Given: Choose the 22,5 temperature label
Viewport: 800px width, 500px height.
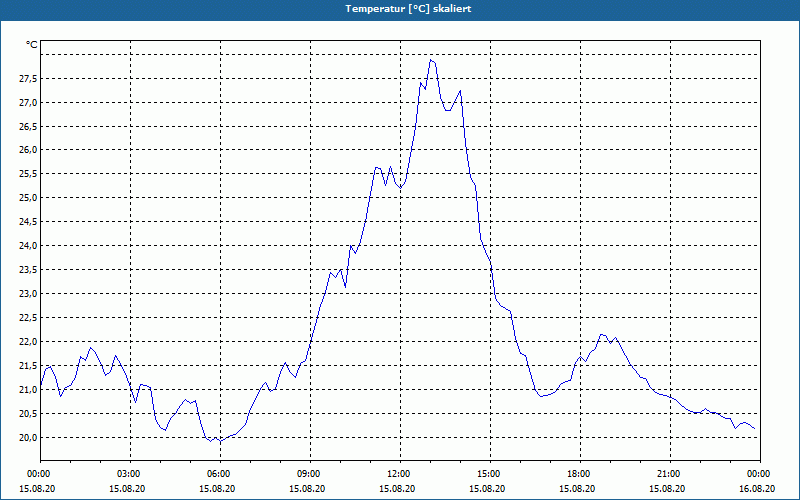Looking at the screenshot, I should point(29,318).
